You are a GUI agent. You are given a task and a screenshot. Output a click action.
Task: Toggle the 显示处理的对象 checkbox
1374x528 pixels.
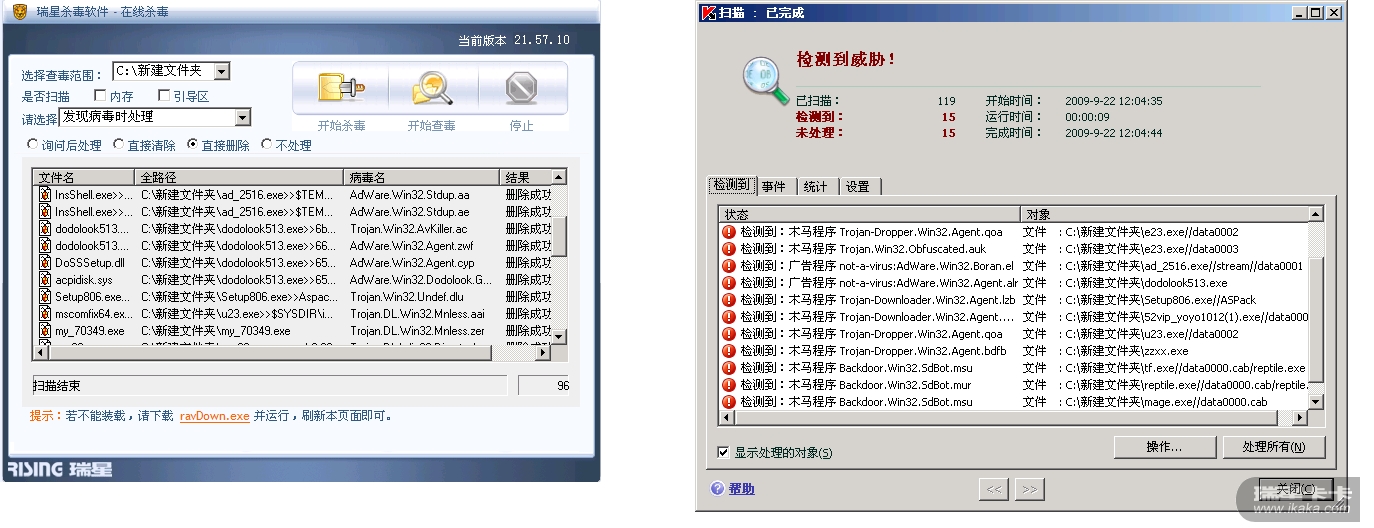click(x=723, y=452)
